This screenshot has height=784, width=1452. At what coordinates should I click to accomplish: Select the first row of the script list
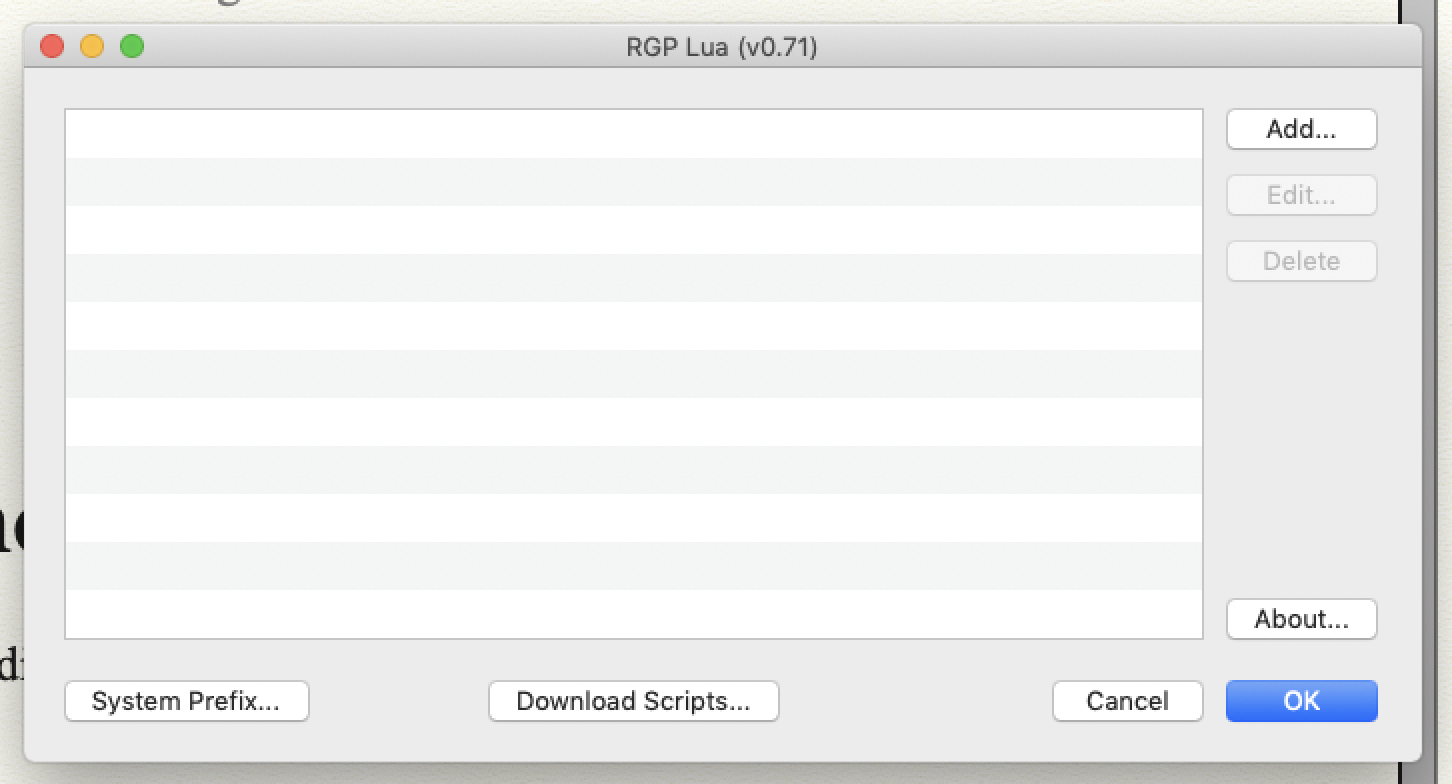tap(633, 134)
